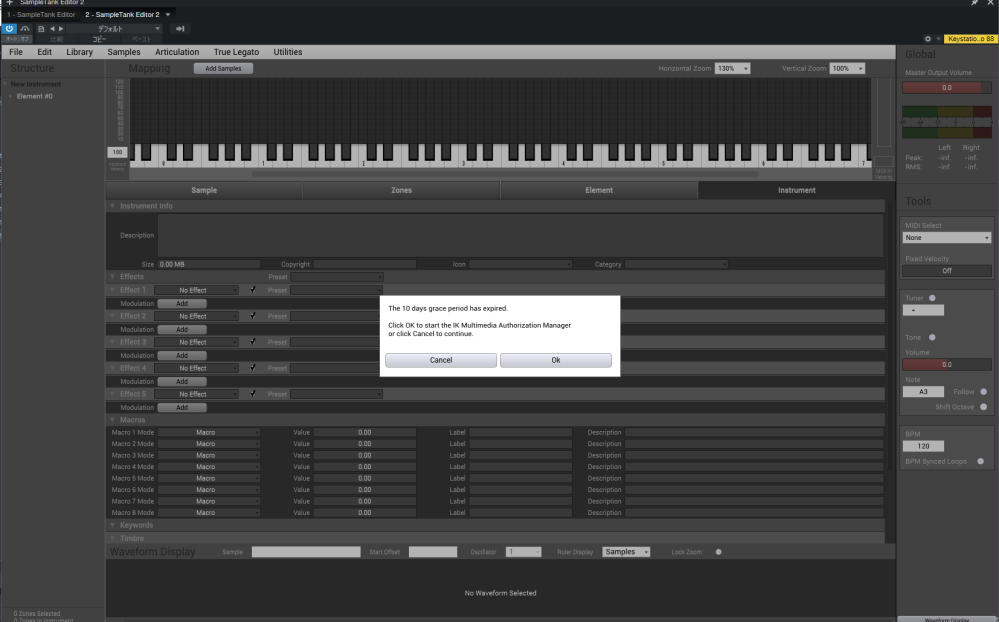Toggle Effect 5 enable checkmark

coord(253,394)
